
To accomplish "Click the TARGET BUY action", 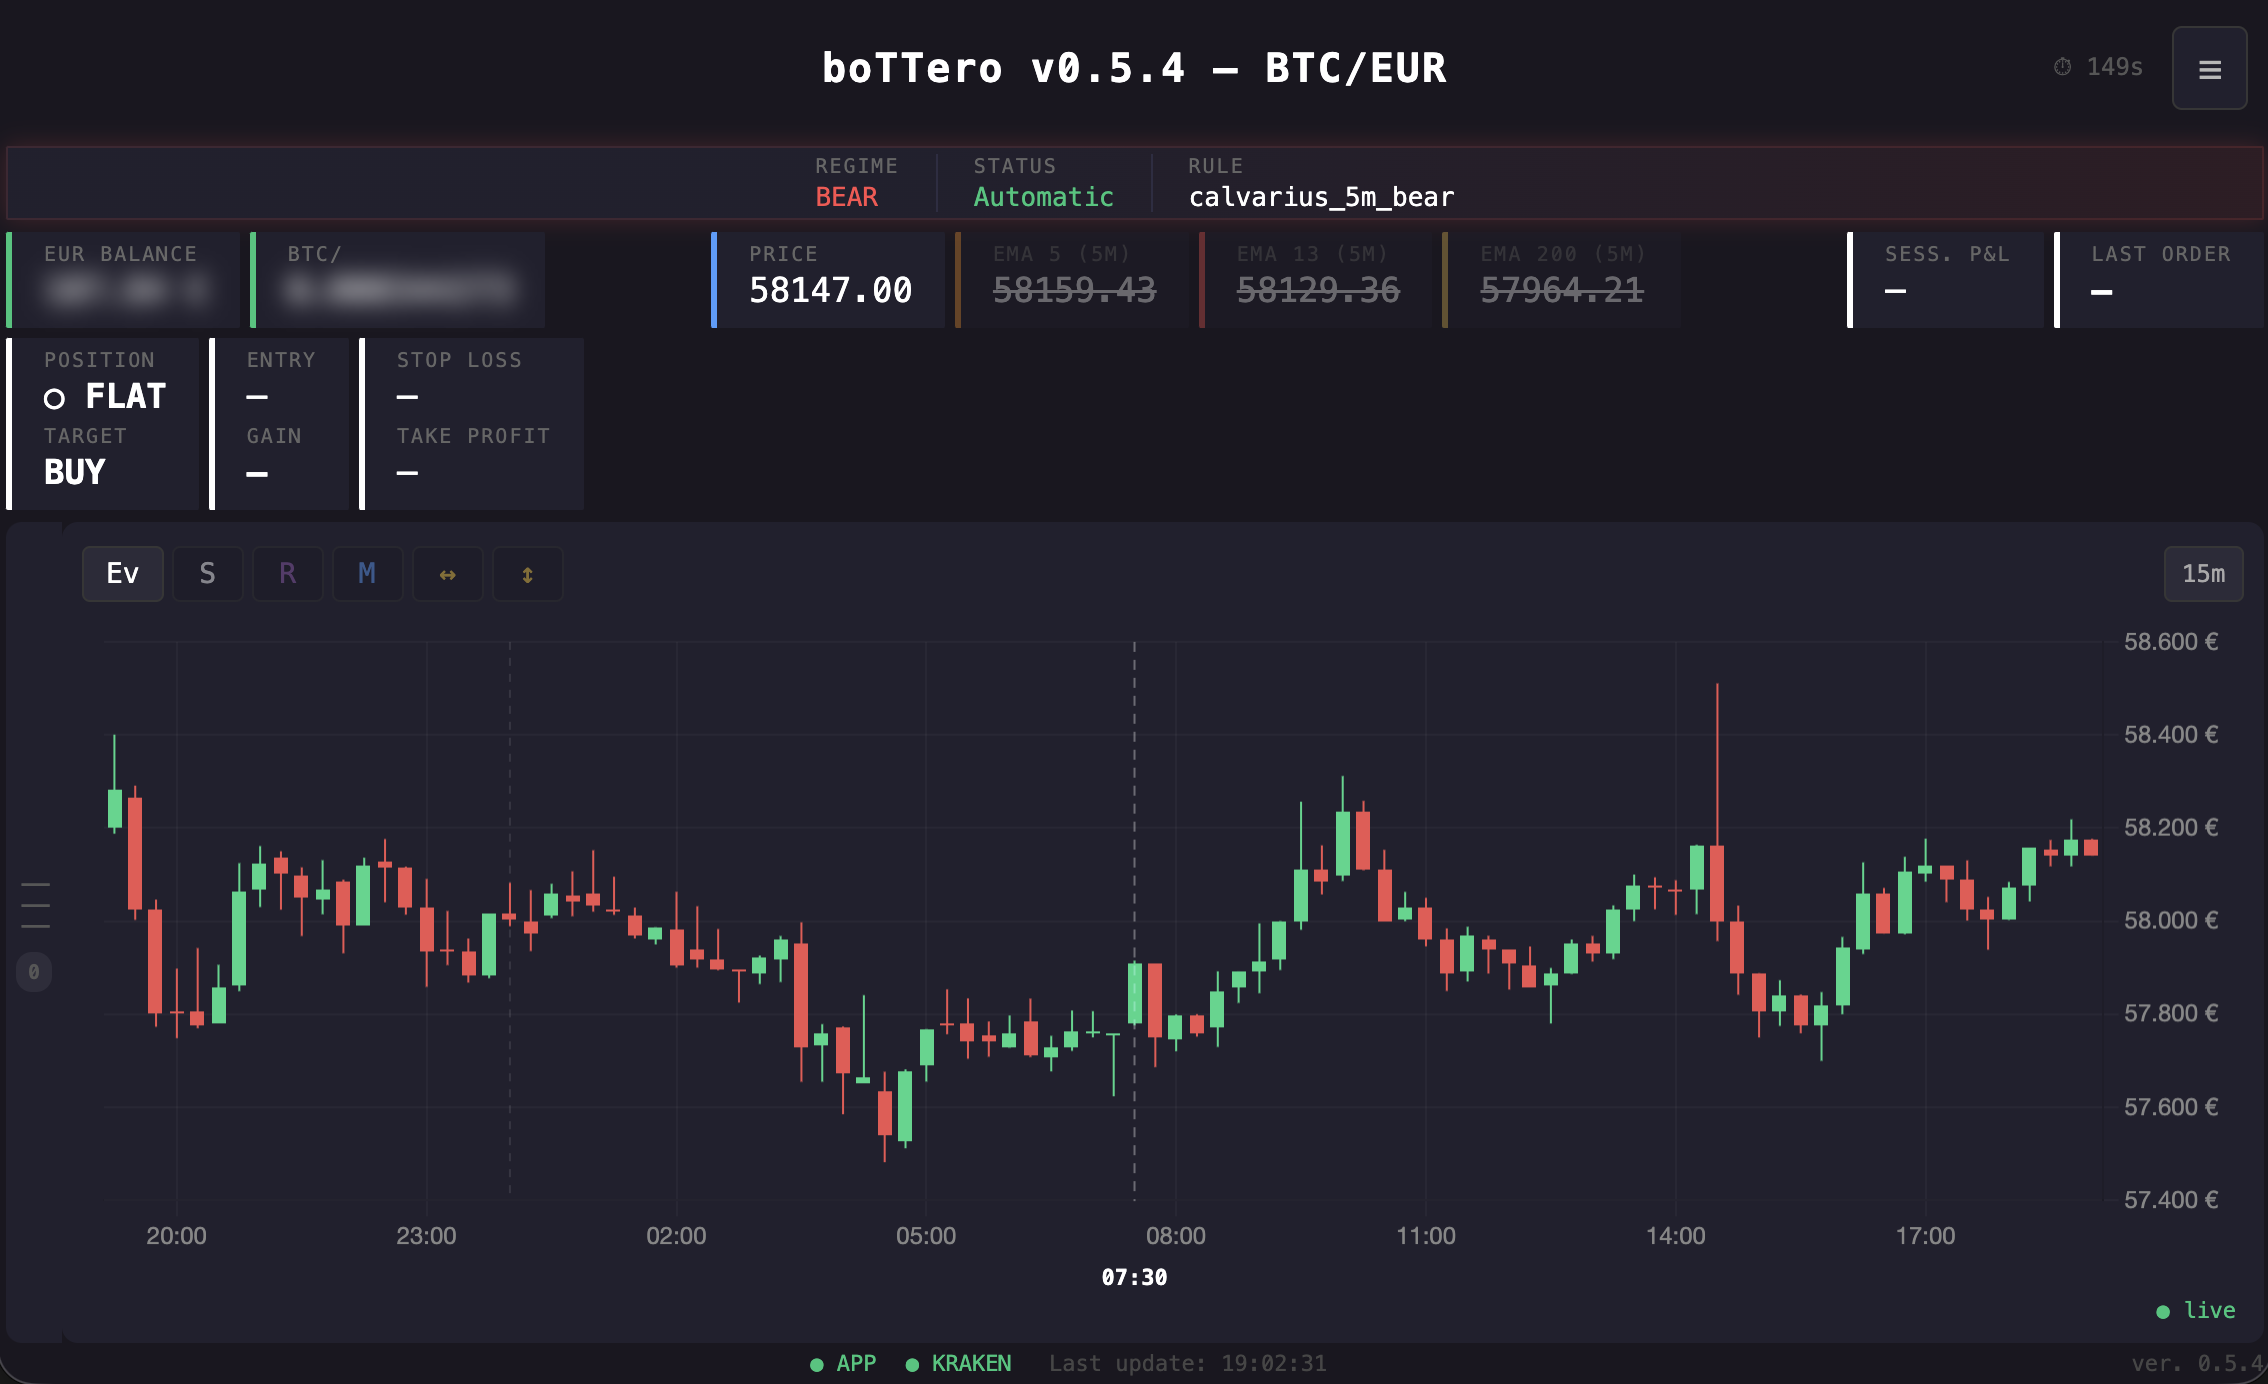I will [73, 470].
